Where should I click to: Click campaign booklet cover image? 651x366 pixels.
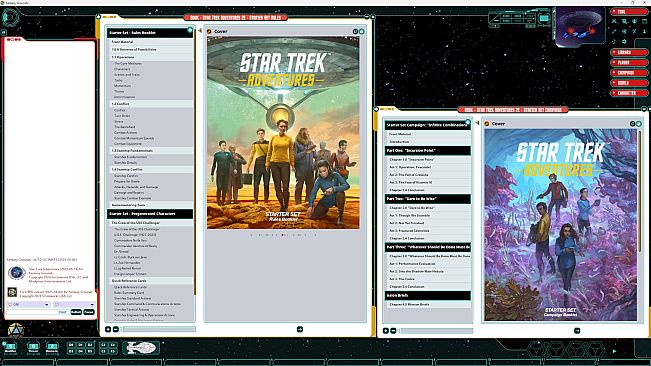pyautogui.click(x=560, y=224)
